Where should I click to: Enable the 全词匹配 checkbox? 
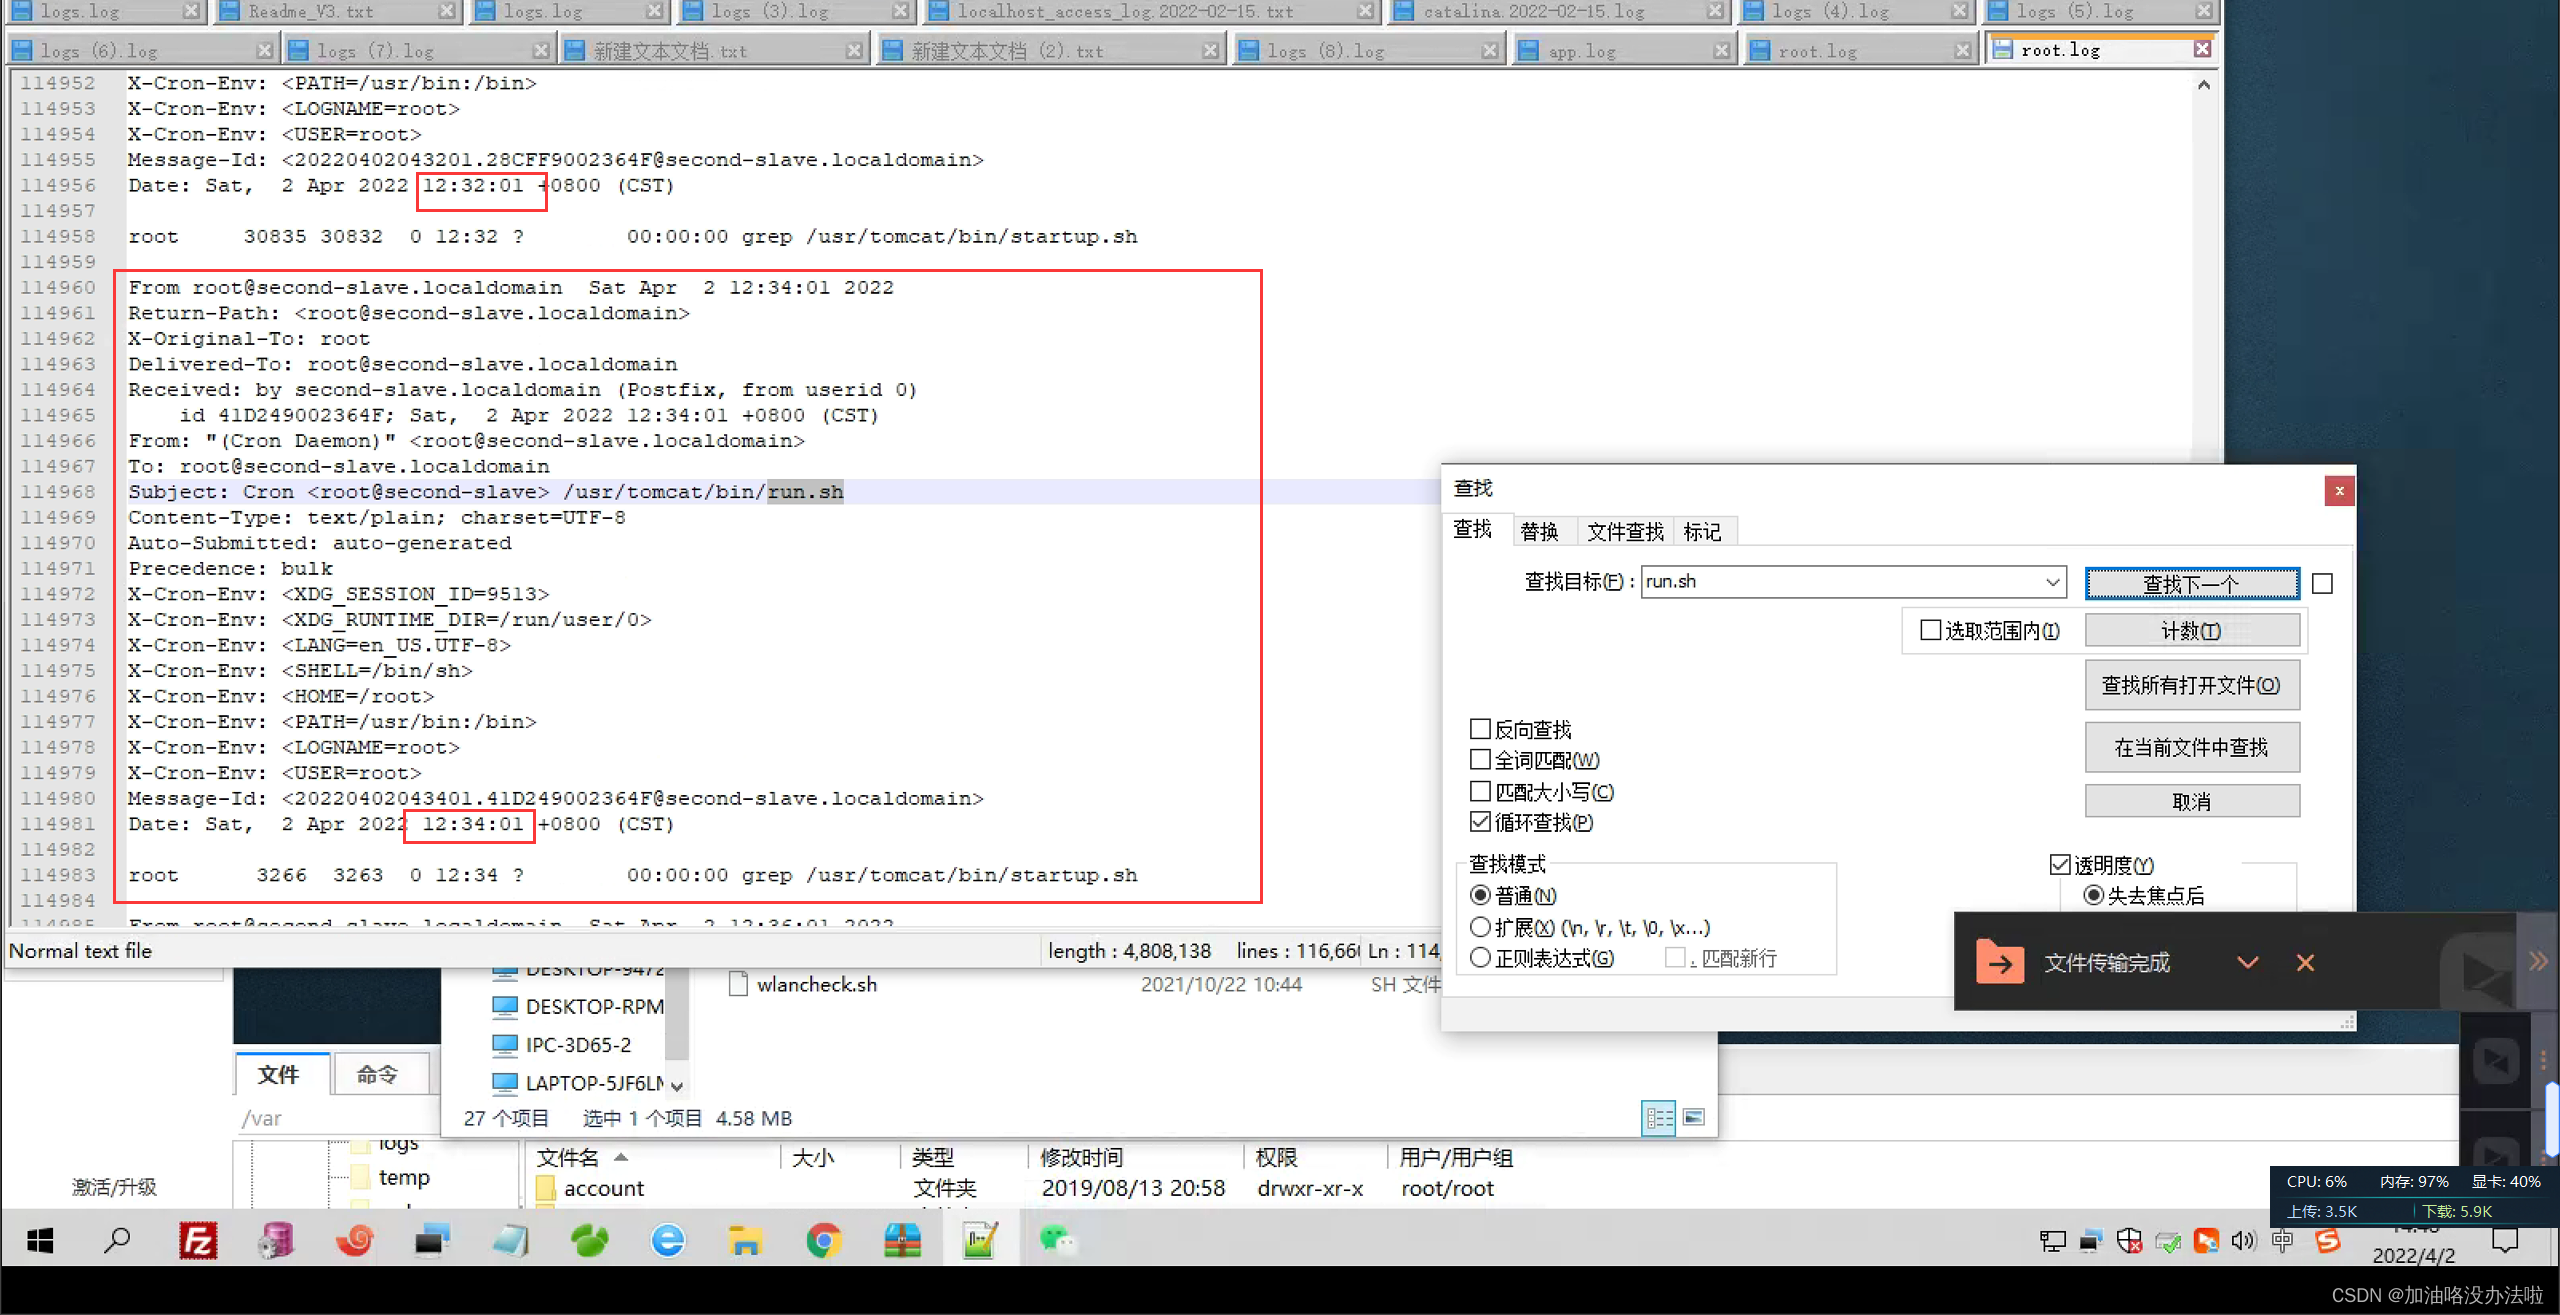pyautogui.click(x=1480, y=760)
